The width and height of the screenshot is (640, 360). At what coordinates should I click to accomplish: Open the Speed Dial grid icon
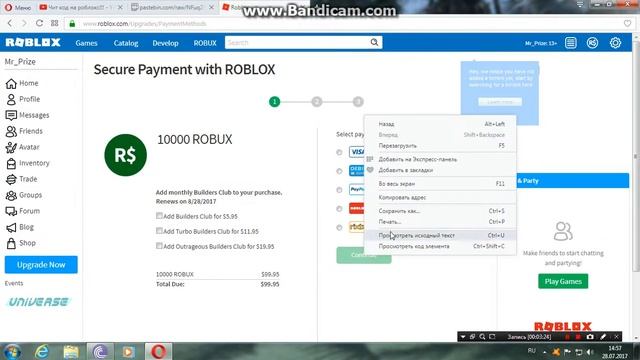pyautogui.click(x=54, y=23)
